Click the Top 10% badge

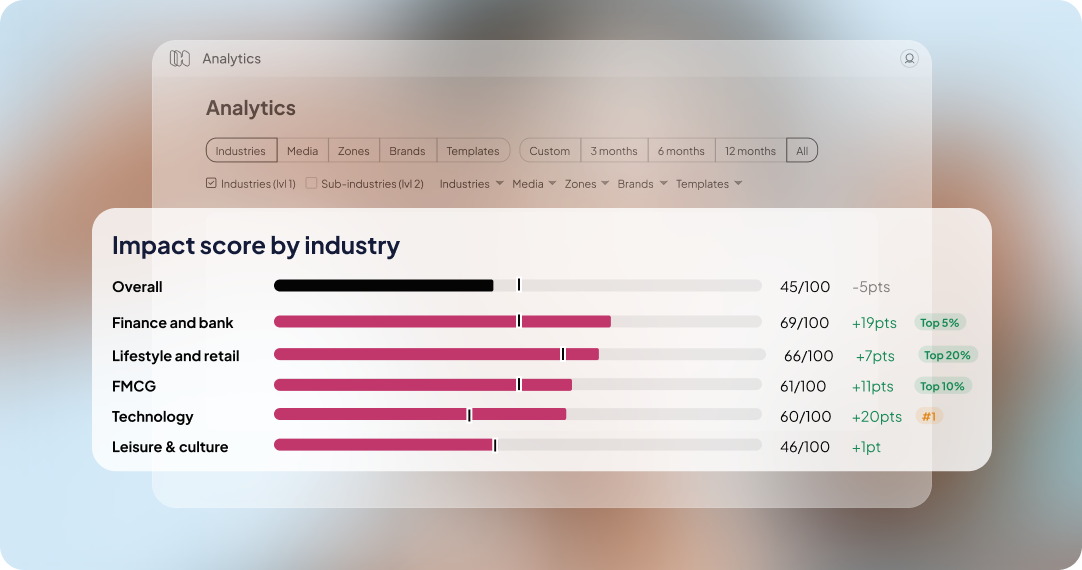(x=942, y=386)
